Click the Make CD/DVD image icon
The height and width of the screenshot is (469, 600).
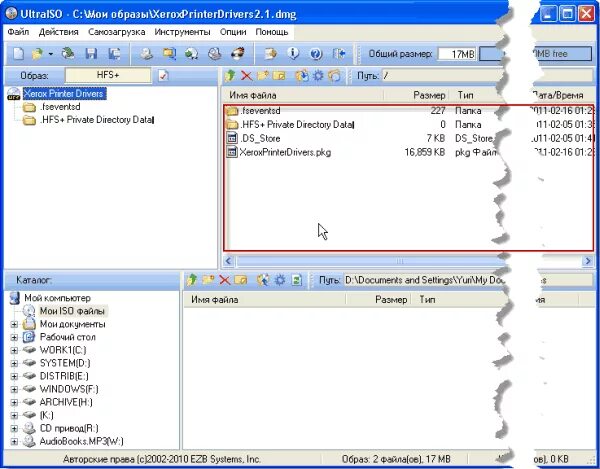click(146, 54)
